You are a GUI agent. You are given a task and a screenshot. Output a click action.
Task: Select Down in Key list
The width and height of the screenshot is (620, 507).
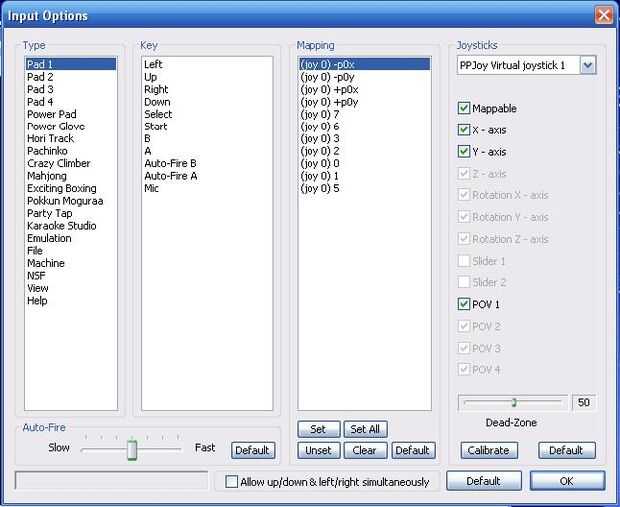(207, 102)
